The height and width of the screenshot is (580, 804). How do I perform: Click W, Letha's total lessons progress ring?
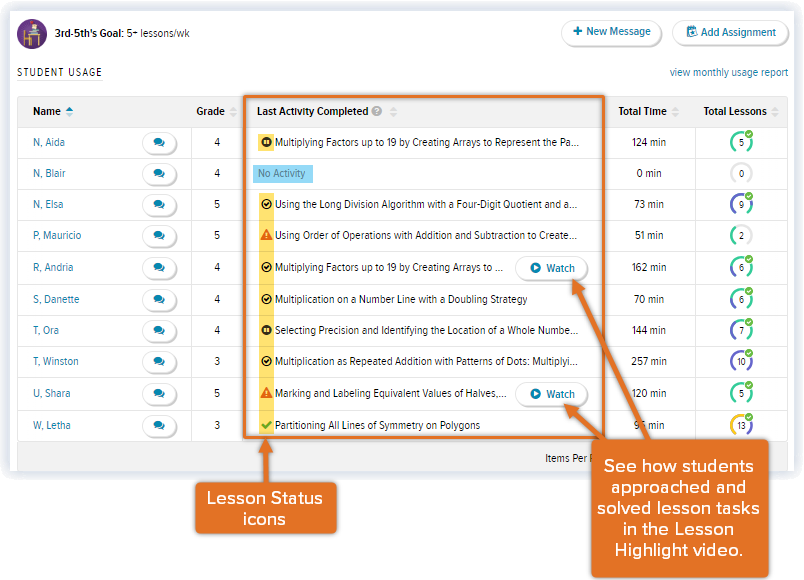click(x=741, y=425)
